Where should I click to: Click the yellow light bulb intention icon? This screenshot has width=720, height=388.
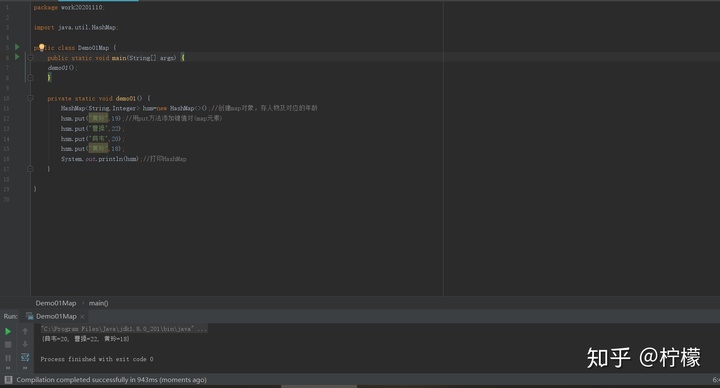(41, 47)
